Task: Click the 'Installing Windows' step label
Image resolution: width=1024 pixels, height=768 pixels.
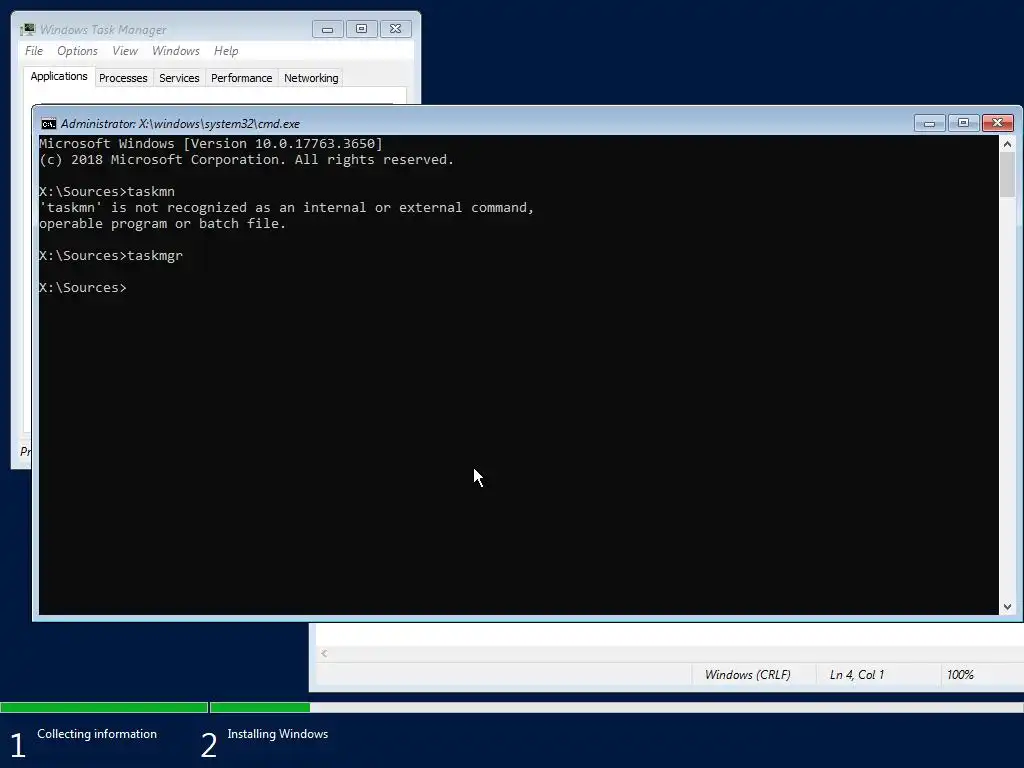Action: (x=278, y=734)
